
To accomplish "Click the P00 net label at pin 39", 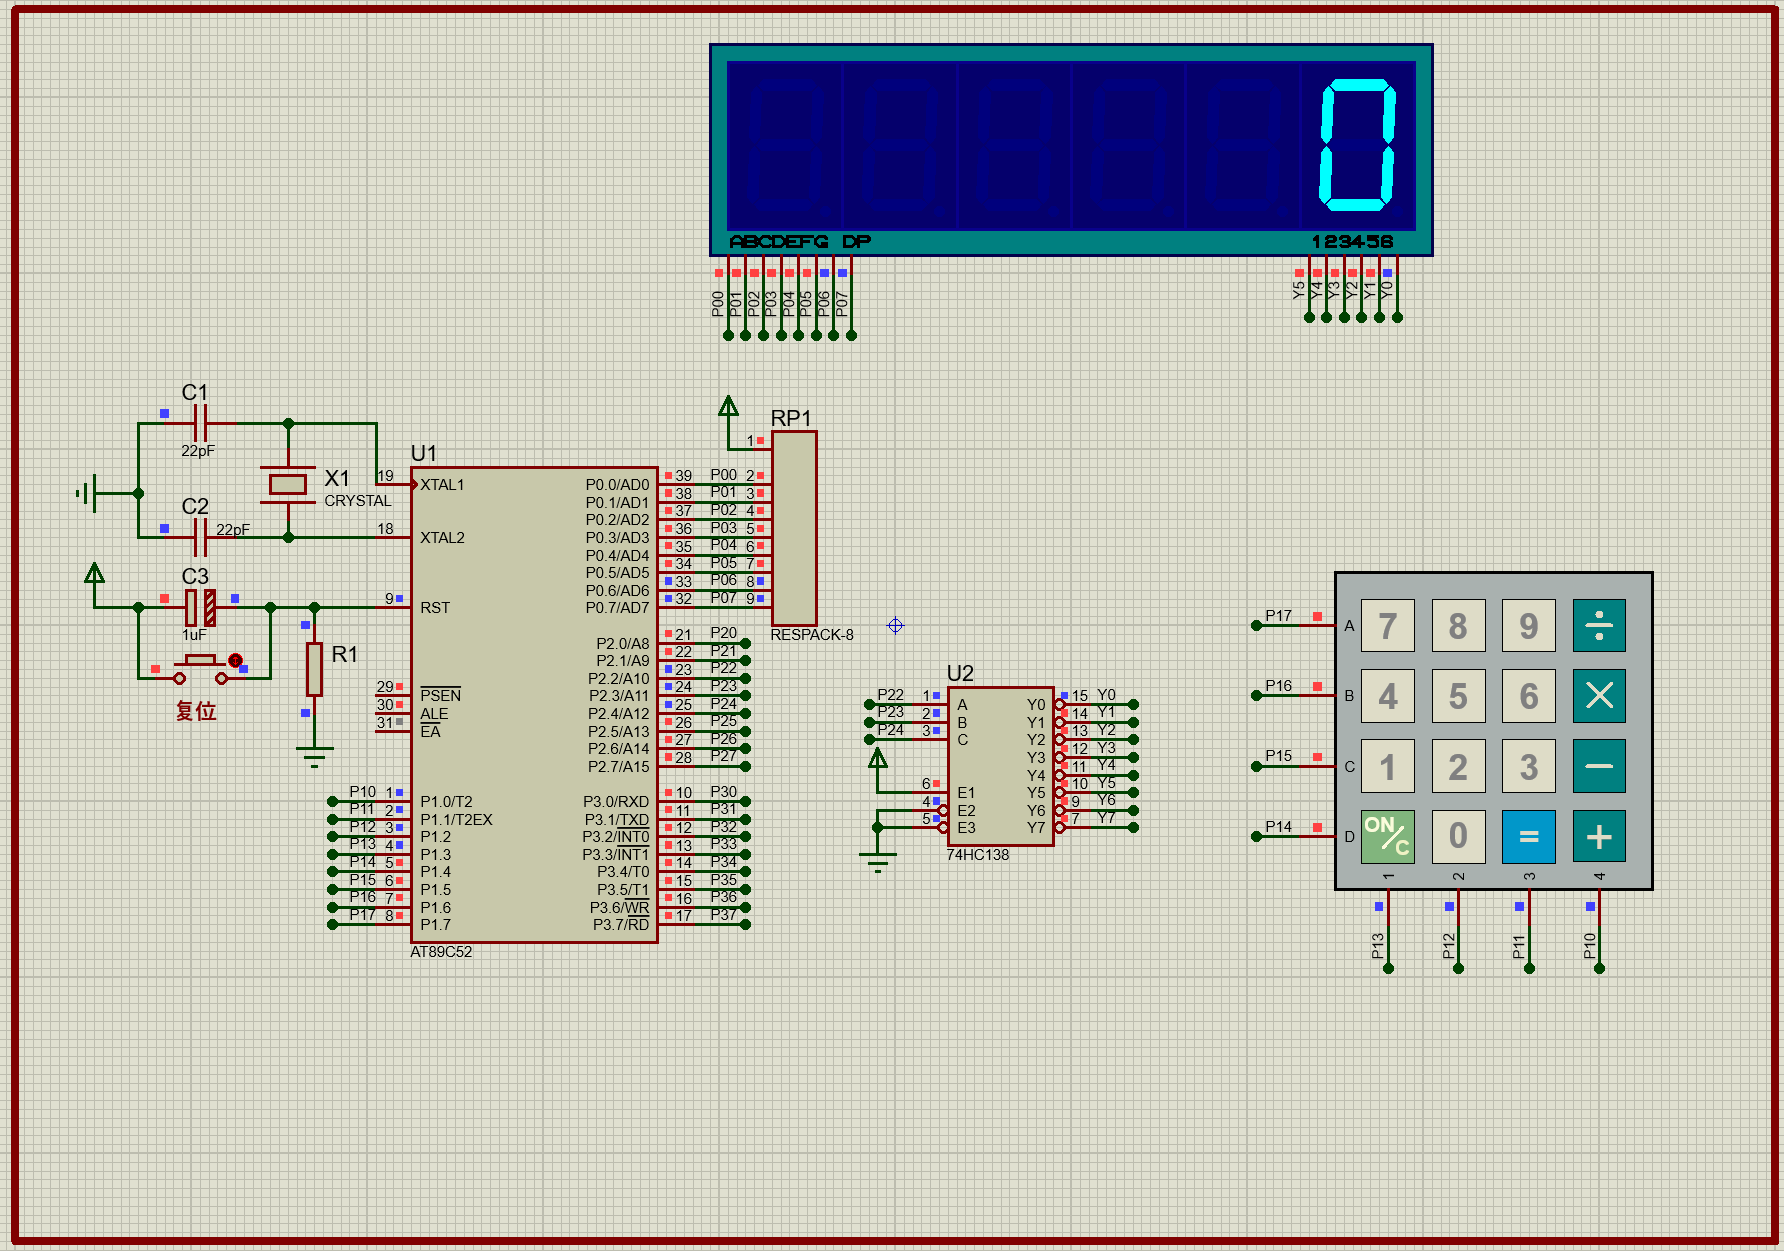I will coord(724,475).
